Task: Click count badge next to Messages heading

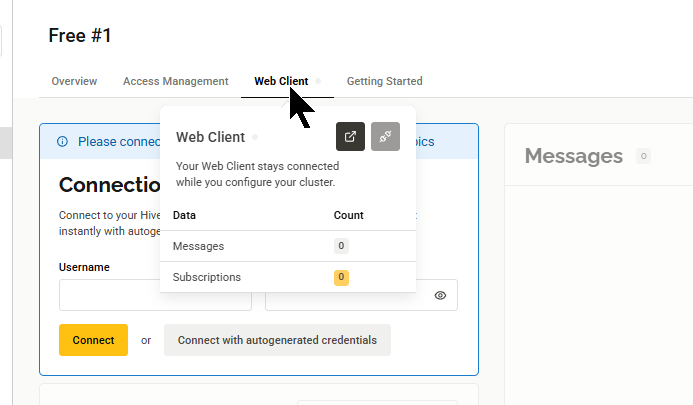Action: click(x=643, y=156)
